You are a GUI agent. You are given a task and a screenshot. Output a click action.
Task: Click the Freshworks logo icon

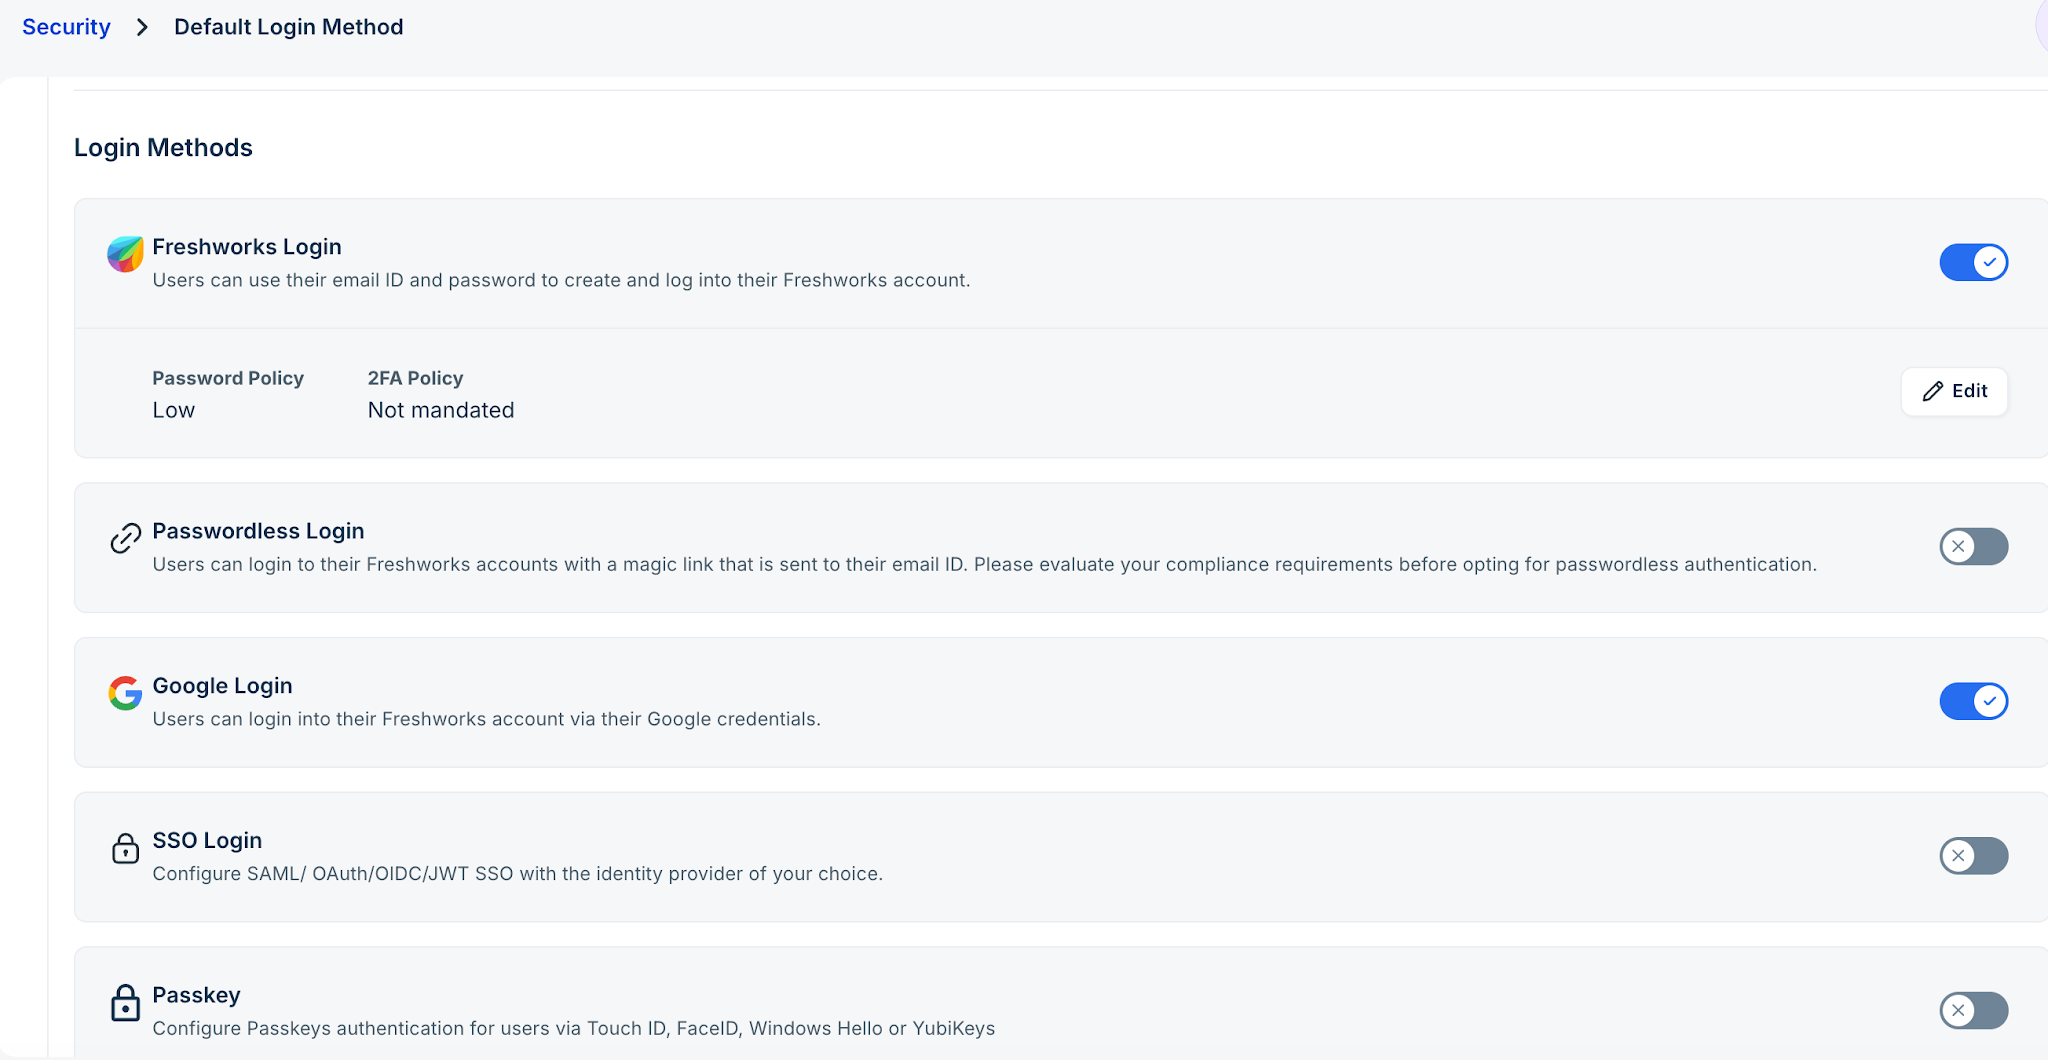tap(125, 254)
